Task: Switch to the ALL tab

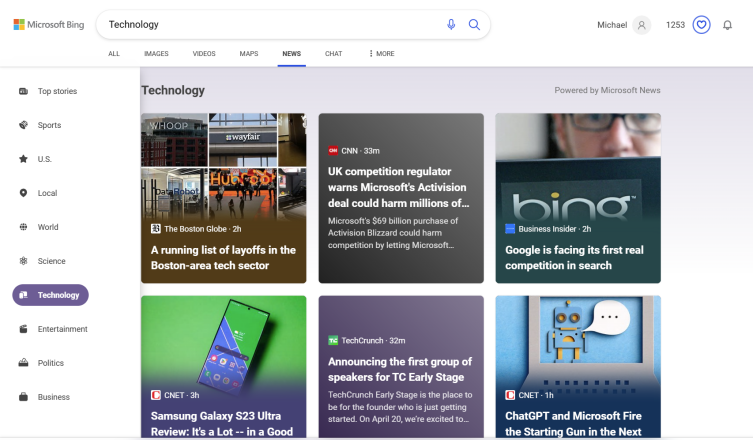Action: tap(114, 54)
